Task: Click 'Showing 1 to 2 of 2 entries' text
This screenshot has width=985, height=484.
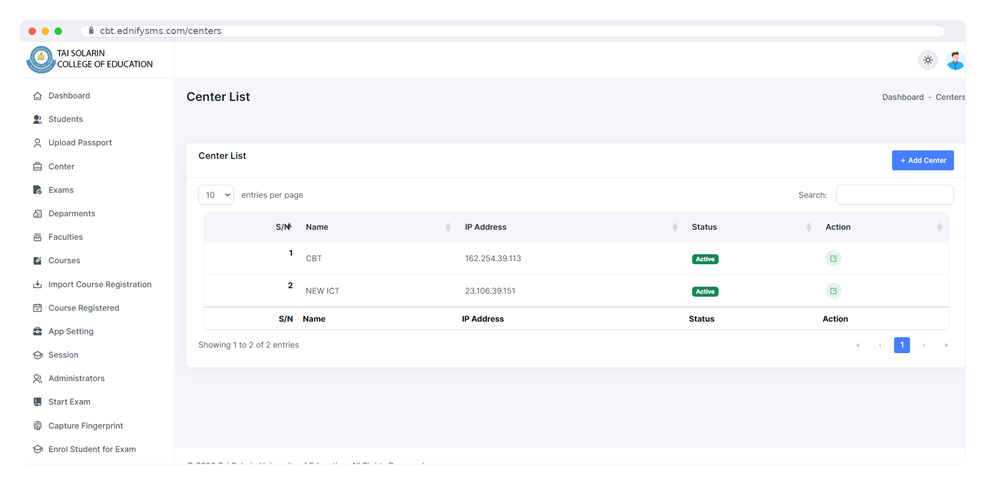Action: 248,345
